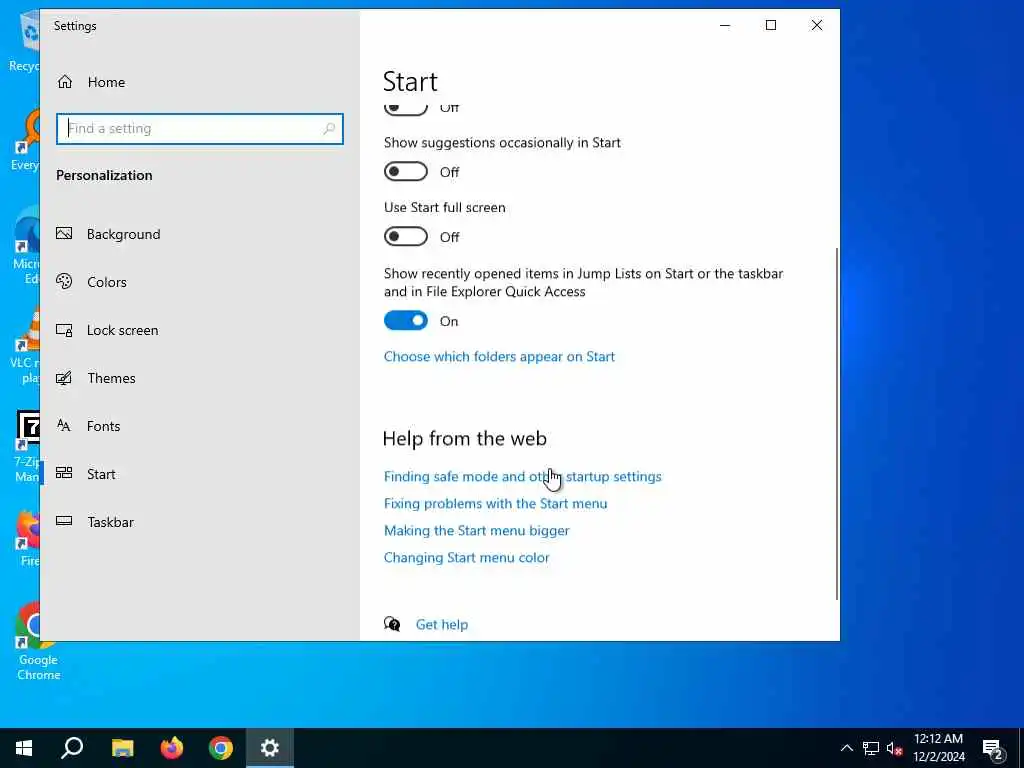Open the clock and date flyout

[938, 748]
